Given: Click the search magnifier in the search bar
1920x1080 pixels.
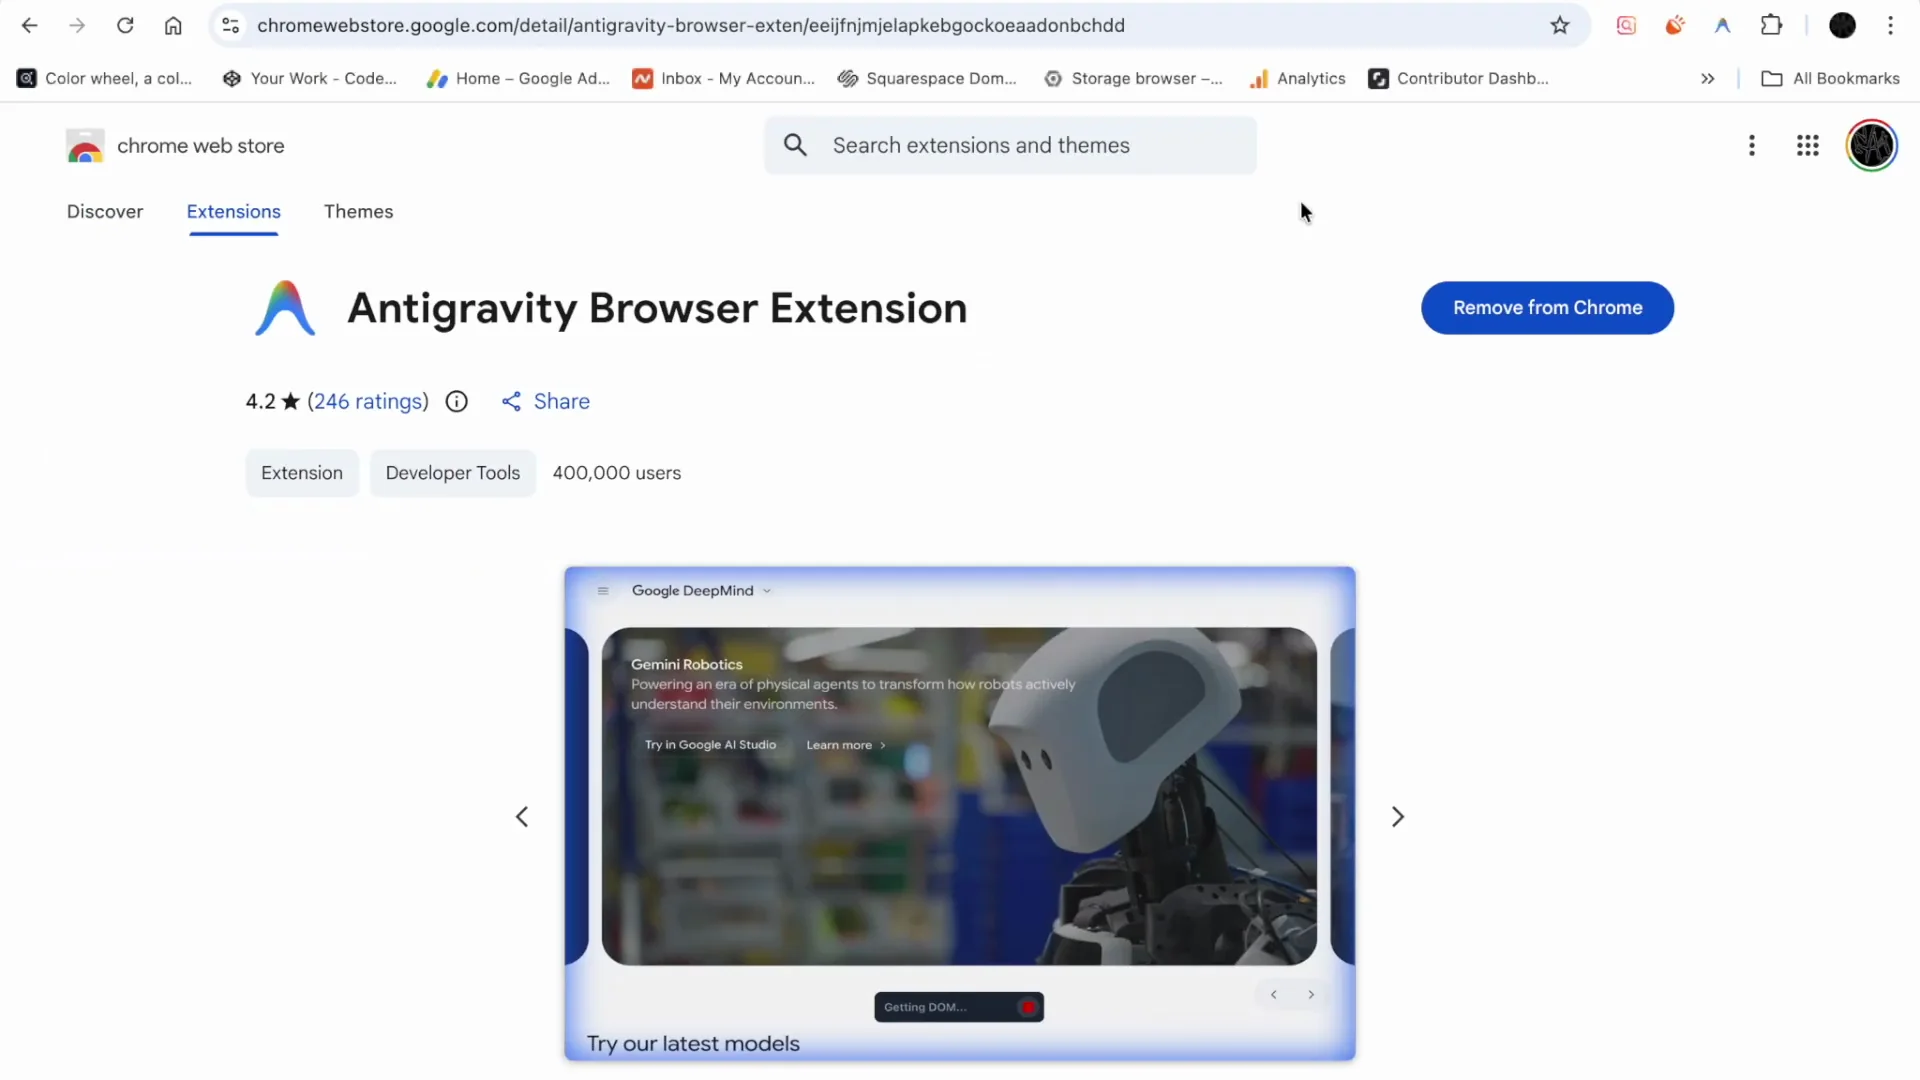Looking at the screenshot, I should [x=796, y=145].
